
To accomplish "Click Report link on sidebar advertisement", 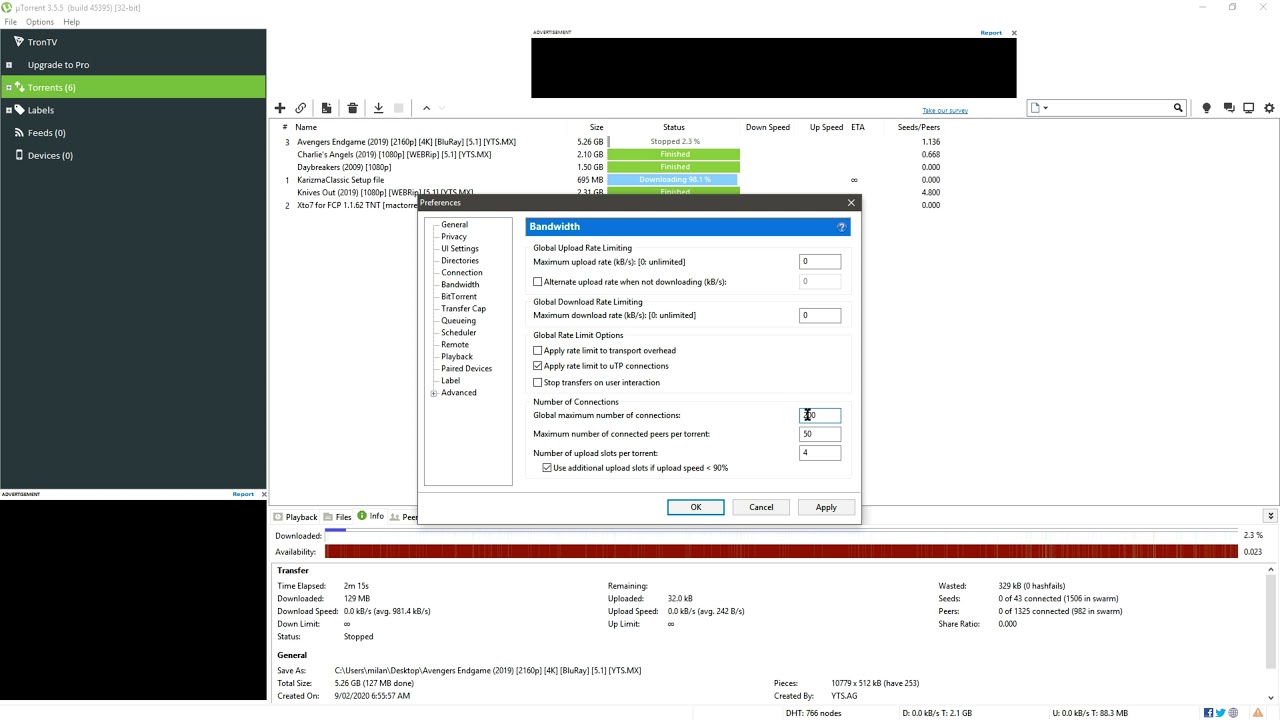I will tap(243, 494).
